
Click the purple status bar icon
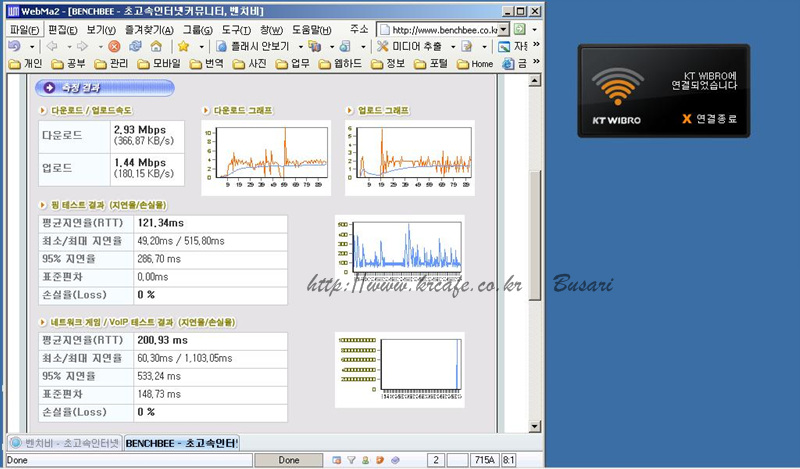[395, 460]
